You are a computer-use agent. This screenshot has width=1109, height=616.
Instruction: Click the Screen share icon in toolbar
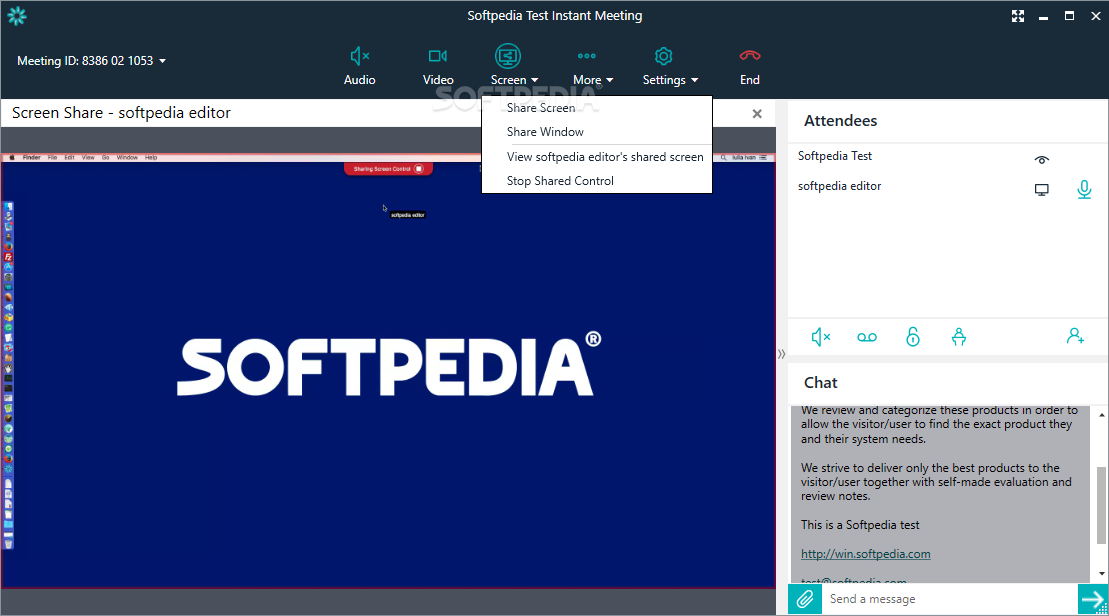[x=508, y=56]
